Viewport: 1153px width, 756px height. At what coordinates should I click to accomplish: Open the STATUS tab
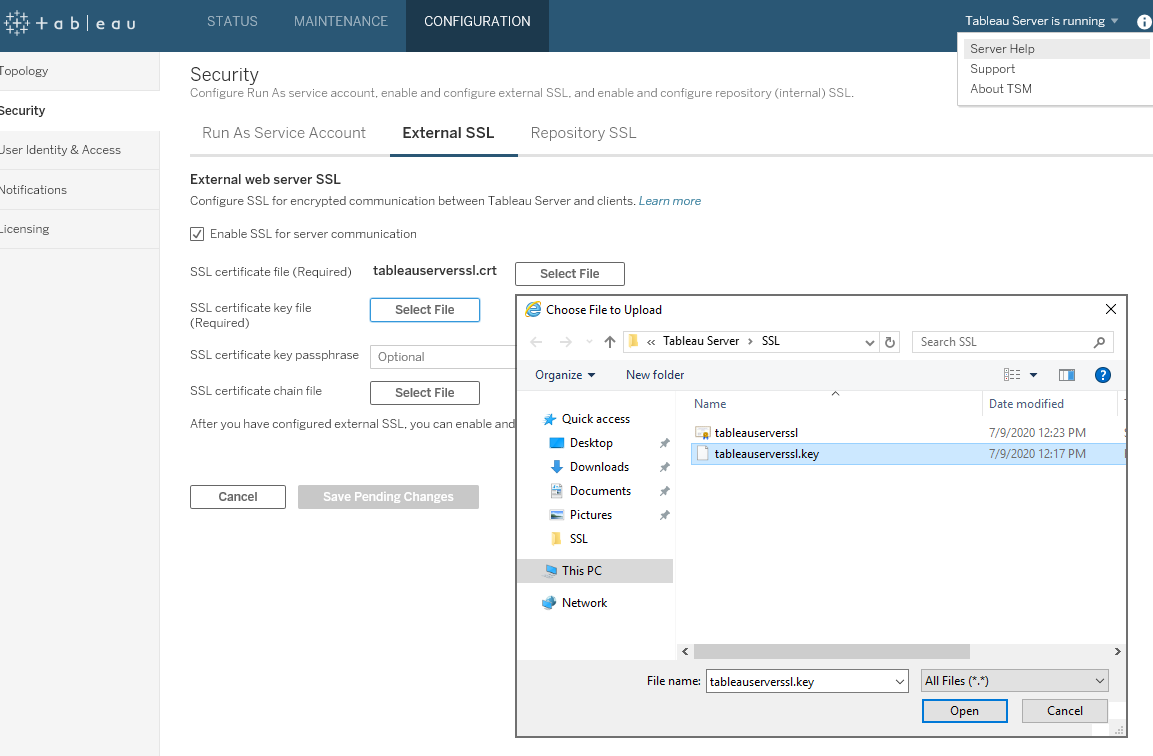pos(232,21)
